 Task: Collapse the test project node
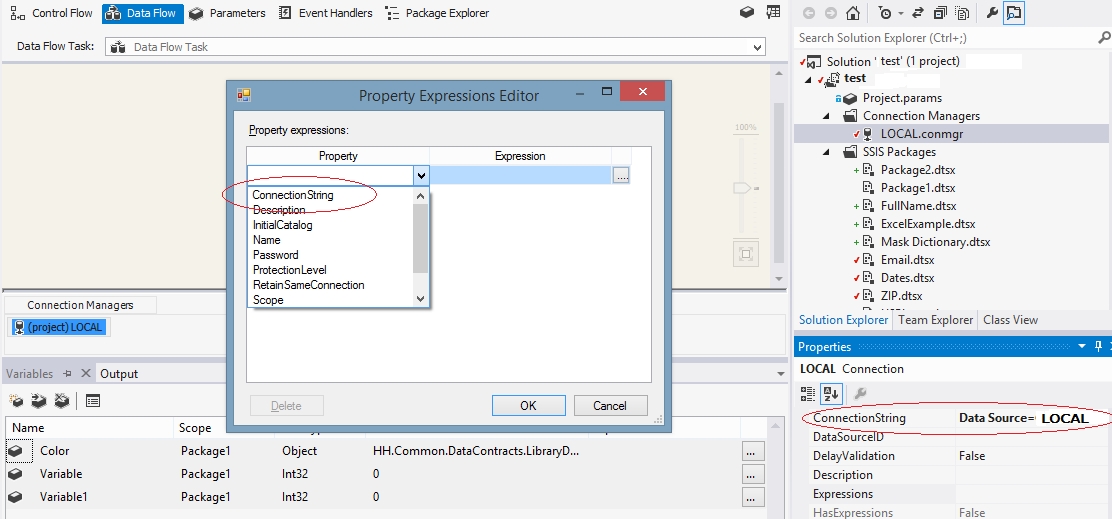coord(809,79)
